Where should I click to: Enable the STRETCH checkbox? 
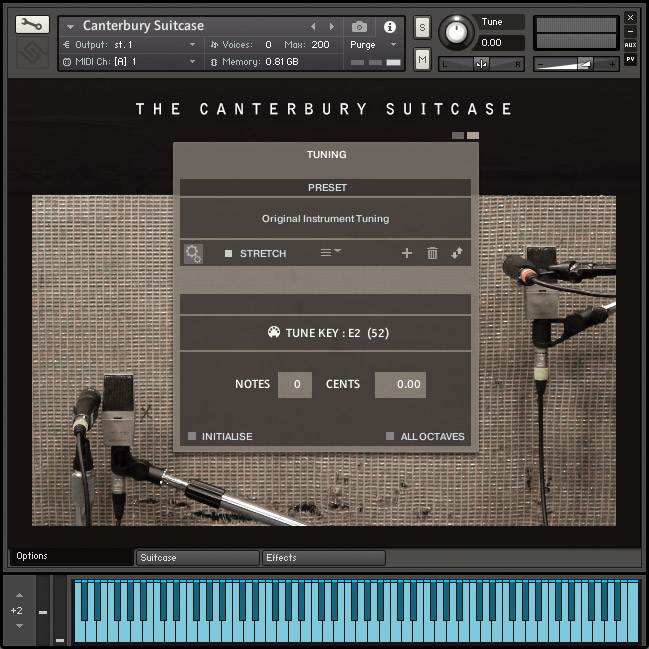pyautogui.click(x=228, y=253)
